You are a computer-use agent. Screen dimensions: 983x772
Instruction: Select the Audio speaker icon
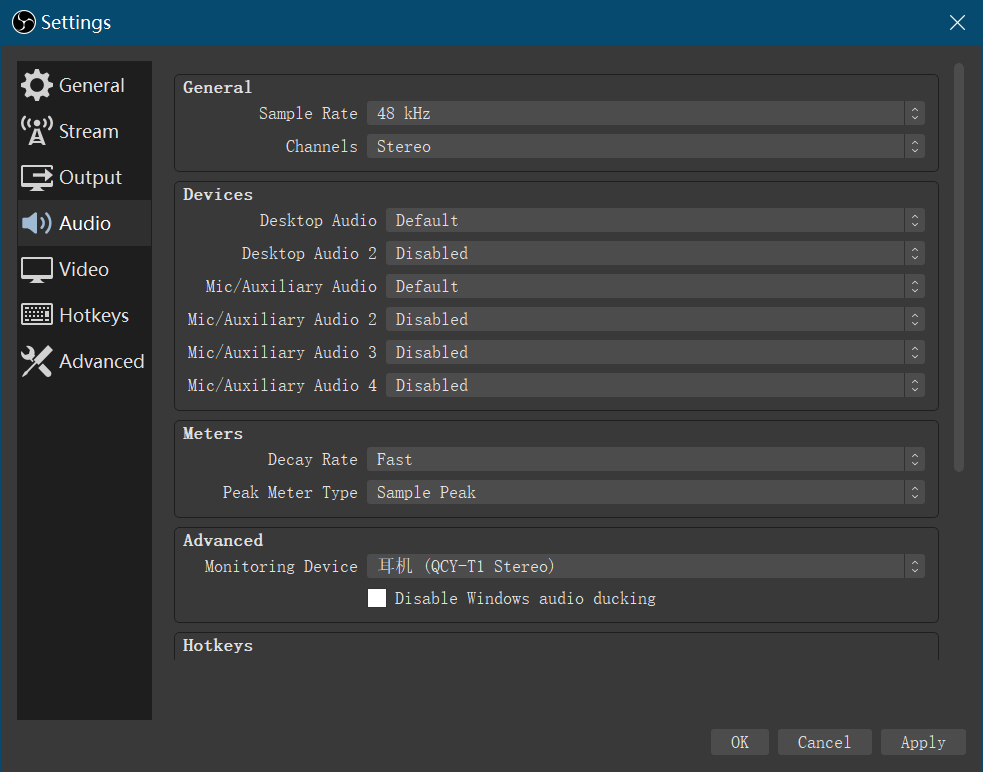pyautogui.click(x=36, y=223)
